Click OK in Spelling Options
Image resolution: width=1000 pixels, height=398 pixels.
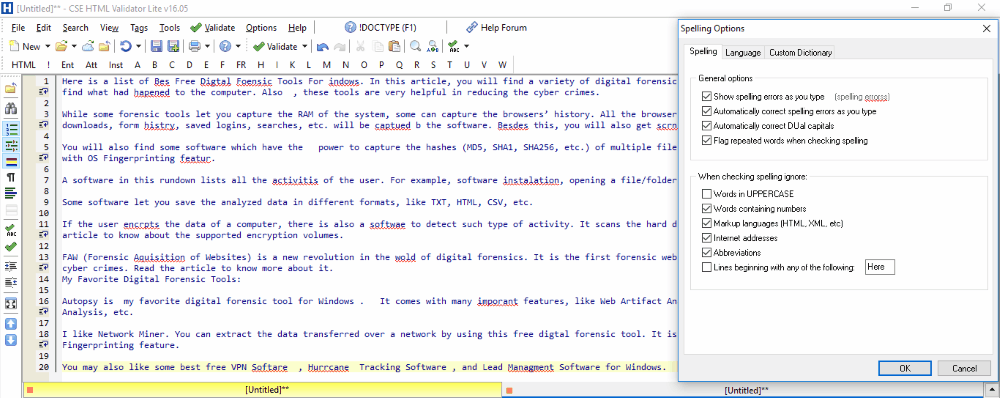click(x=905, y=369)
